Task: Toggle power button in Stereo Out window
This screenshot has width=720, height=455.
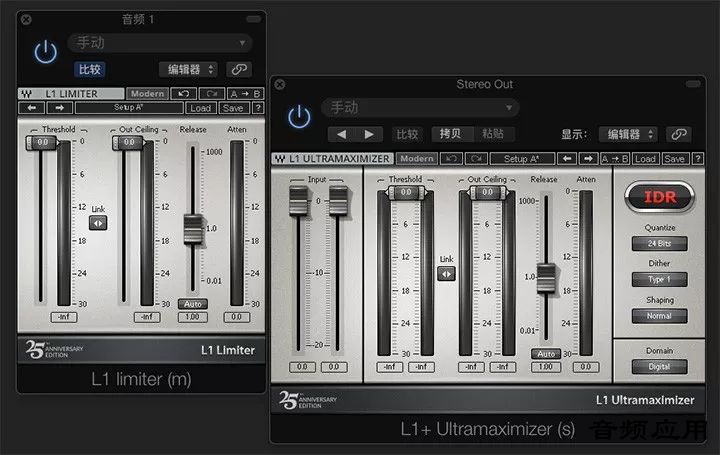Action: [x=299, y=117]
